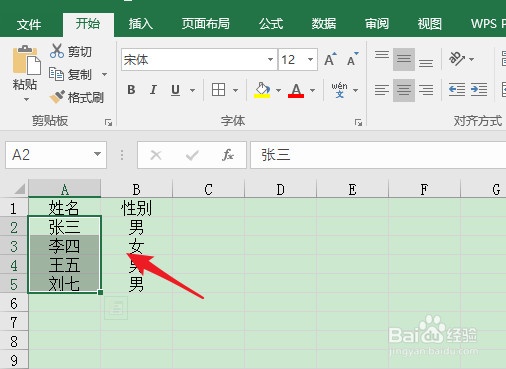Expand font color dropdown arrow
Viewport: 506px width, 369px height.
tap(312, 90)
